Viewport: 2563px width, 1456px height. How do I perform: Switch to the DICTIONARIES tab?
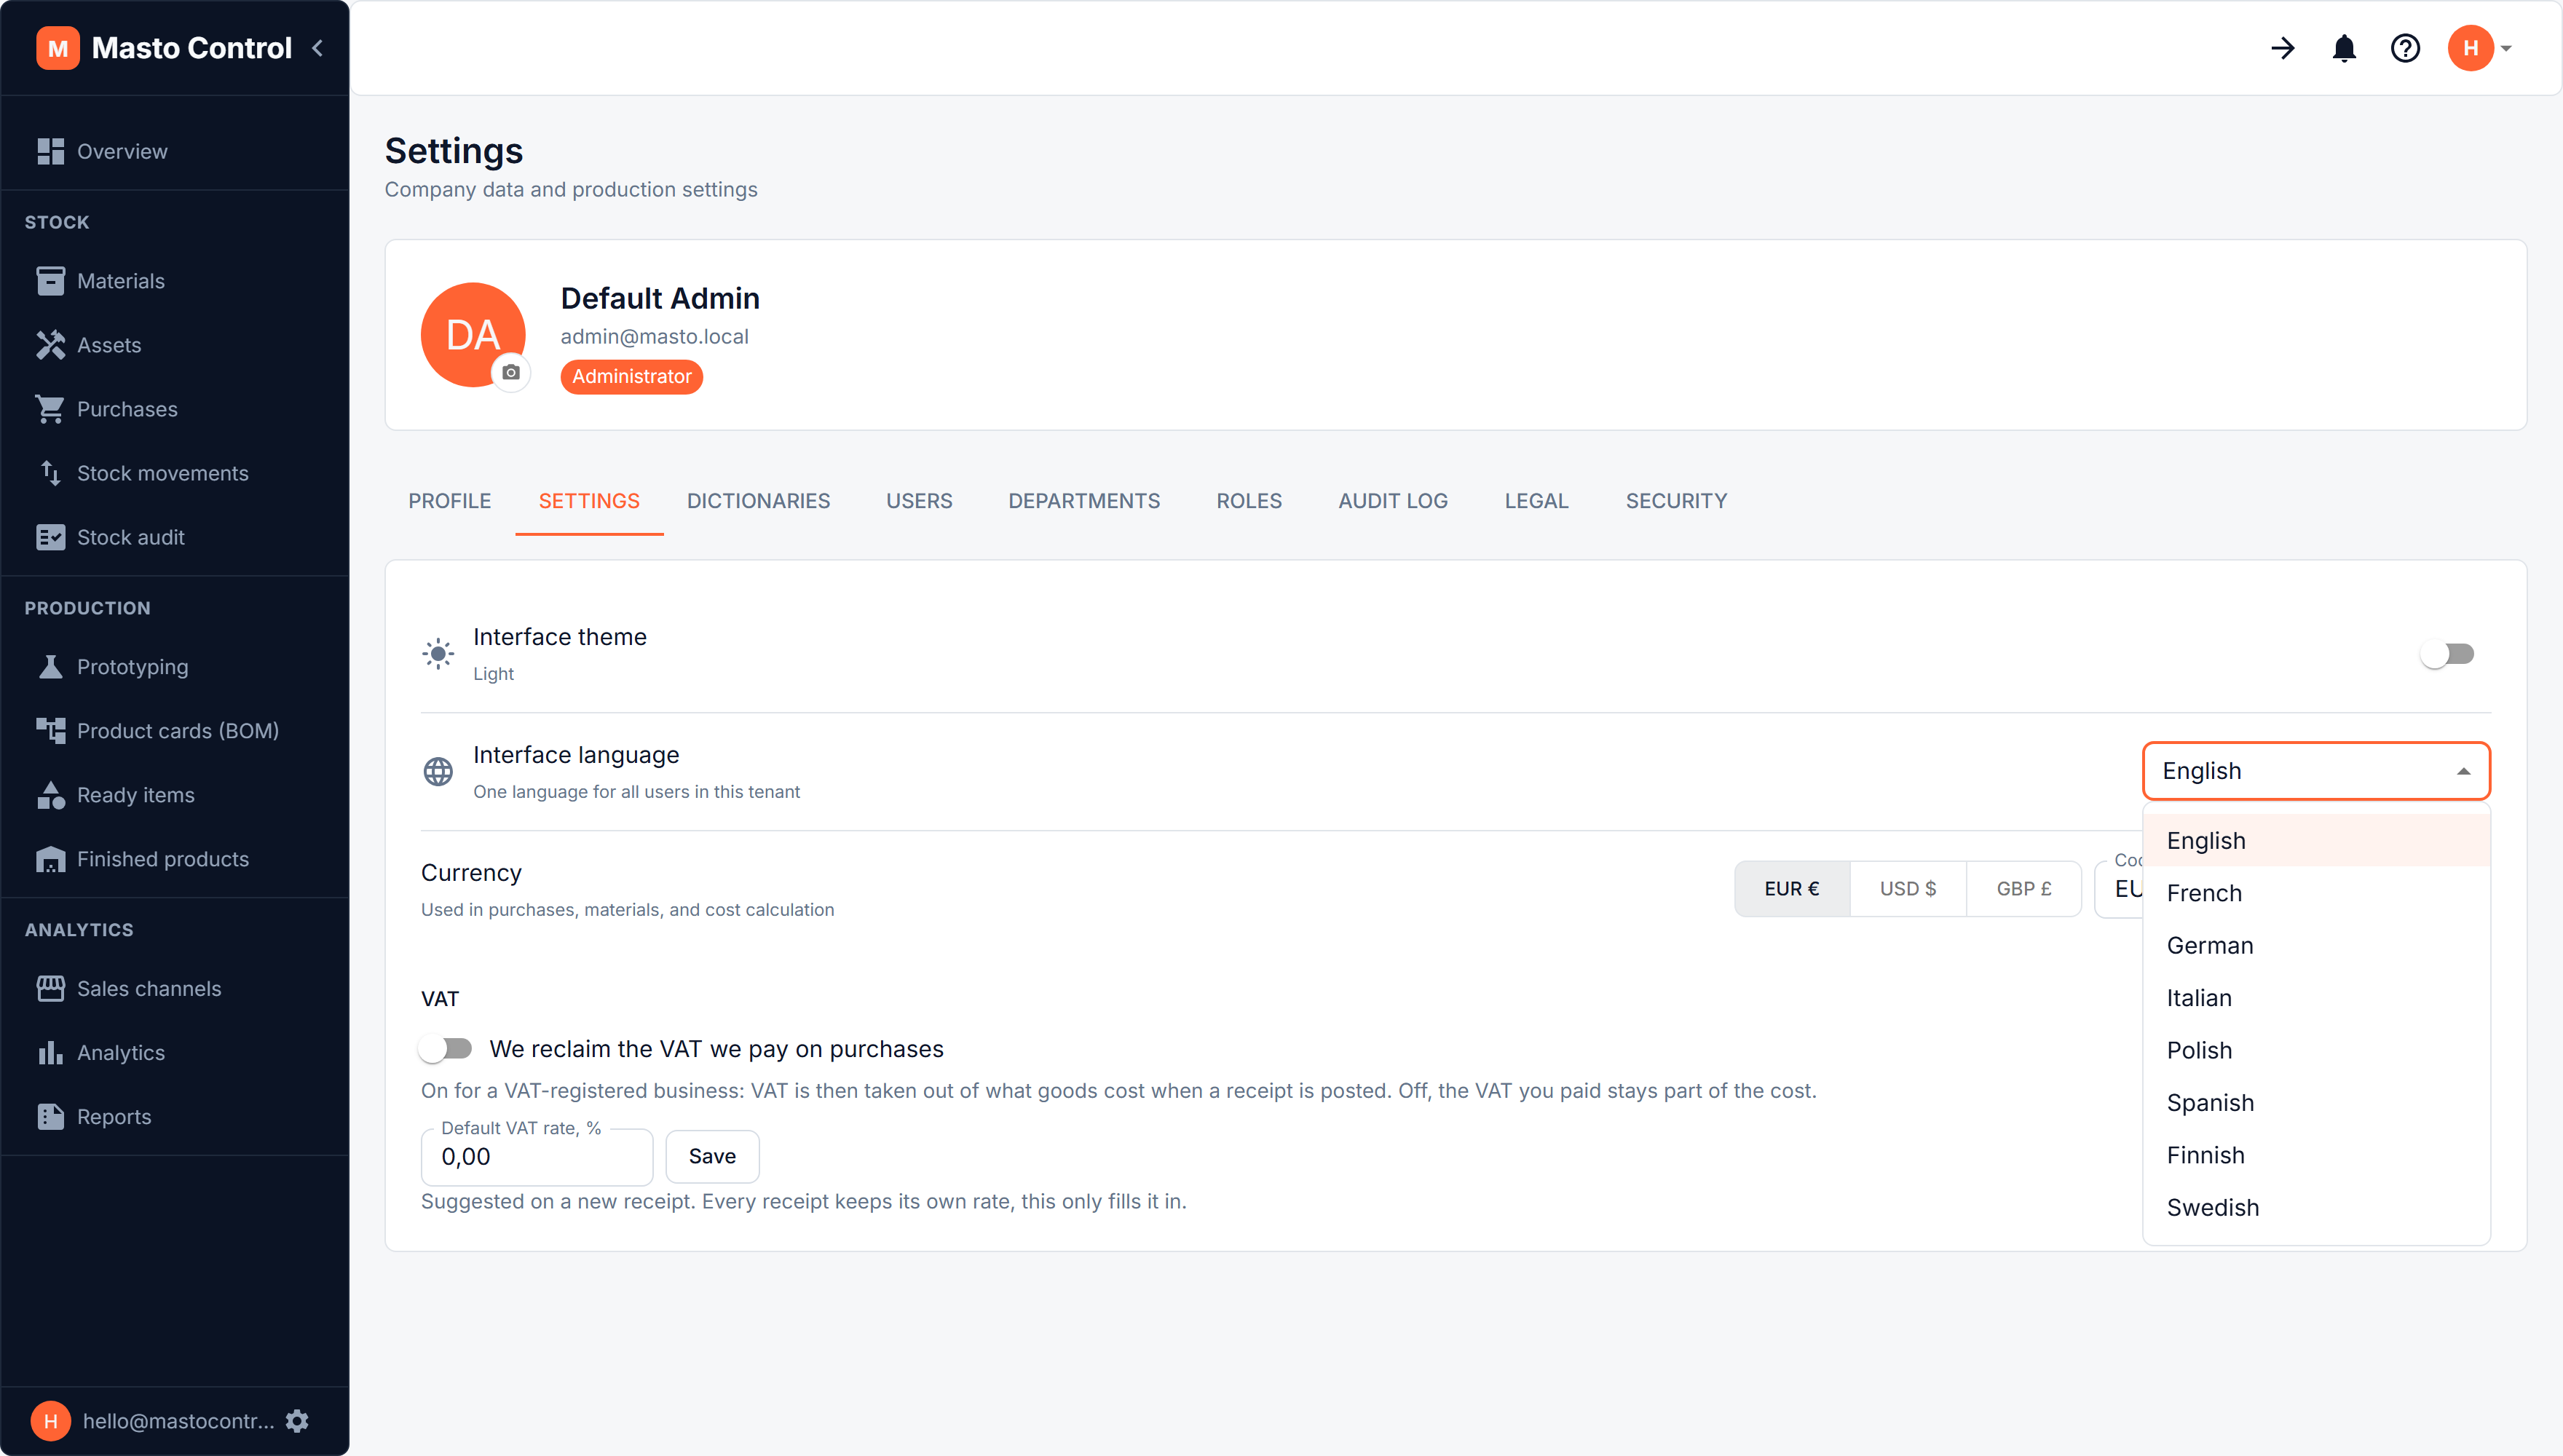758,501
